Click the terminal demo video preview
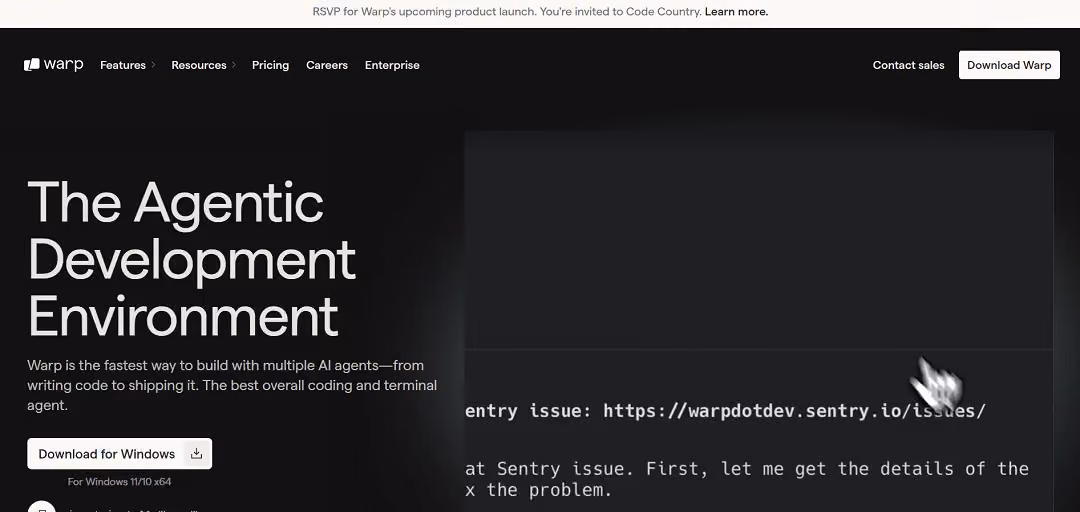Screen dimensions: 1080x512 759,321
